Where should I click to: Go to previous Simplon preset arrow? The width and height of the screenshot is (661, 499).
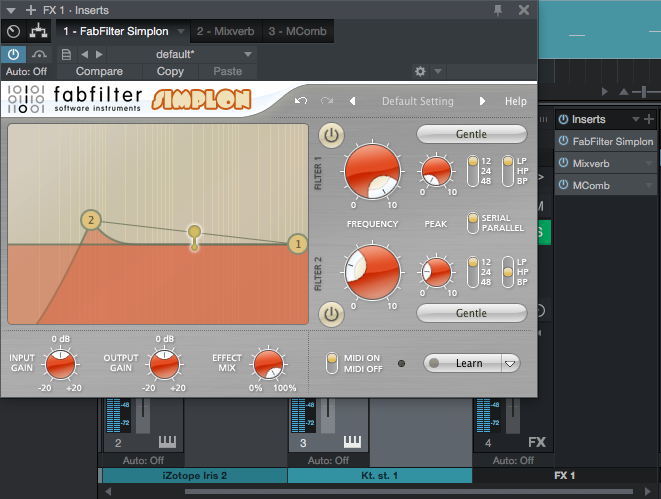tap(352, 101)
